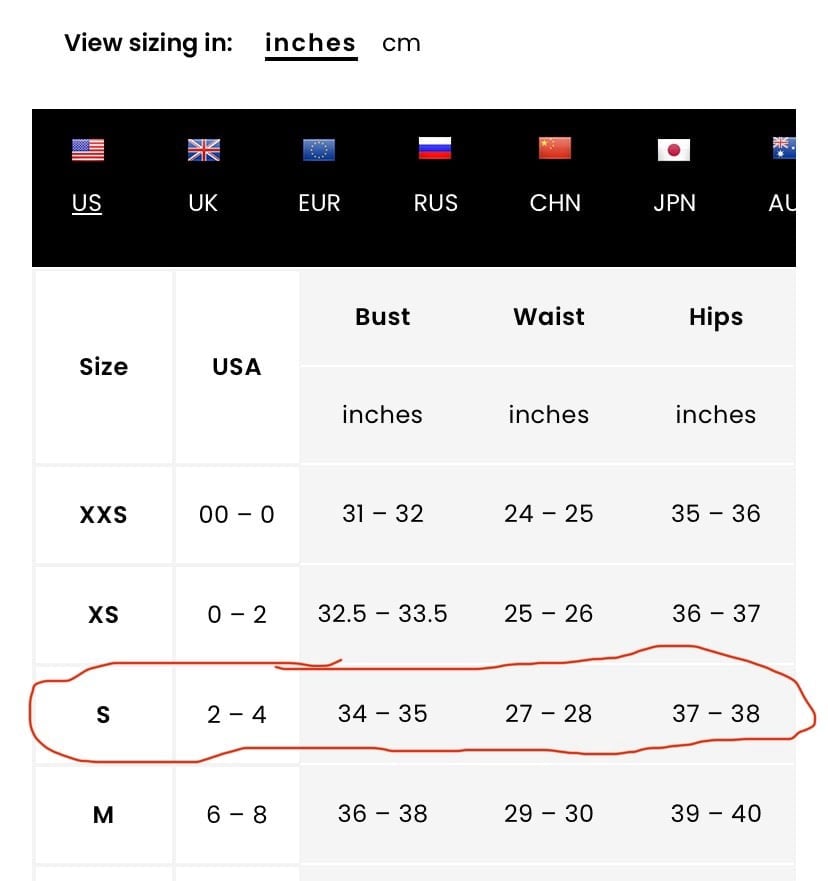Viewport: 828px width, 881px height.
Task: Switch to RUS size conversions
Action: 435,203
